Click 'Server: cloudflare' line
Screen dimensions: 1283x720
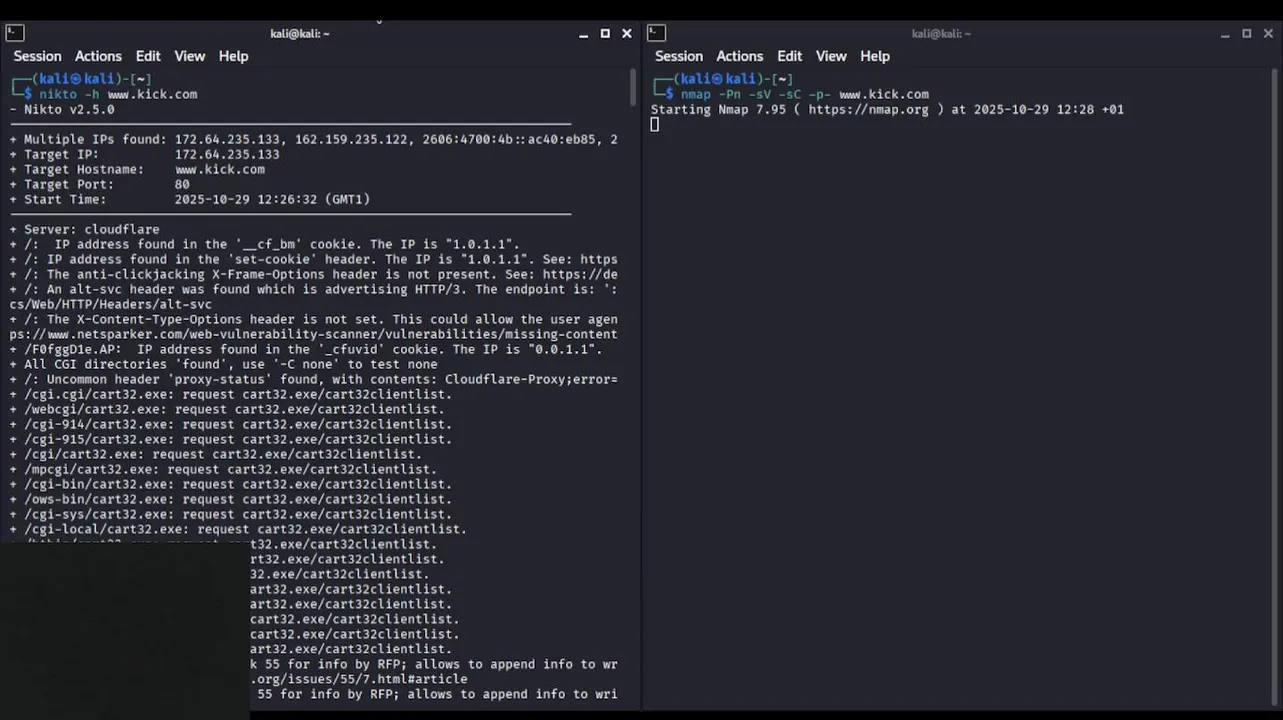point(85,229)
